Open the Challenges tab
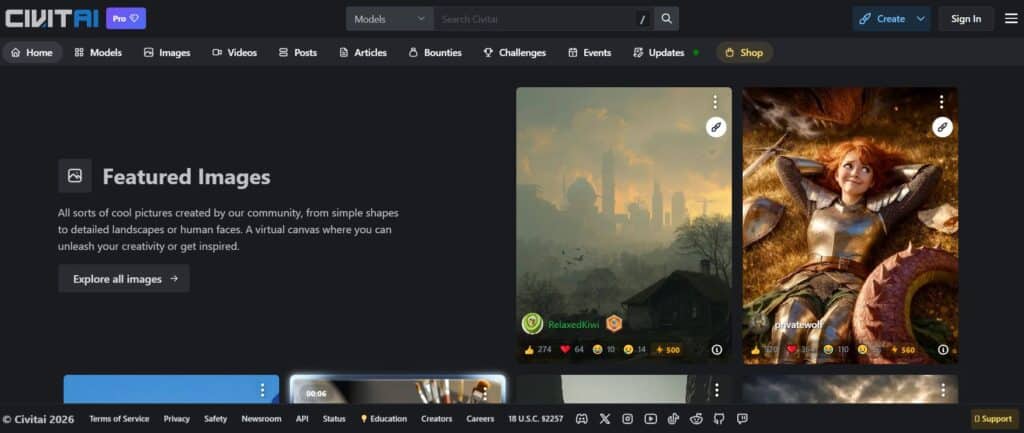 tap(515, 52)
